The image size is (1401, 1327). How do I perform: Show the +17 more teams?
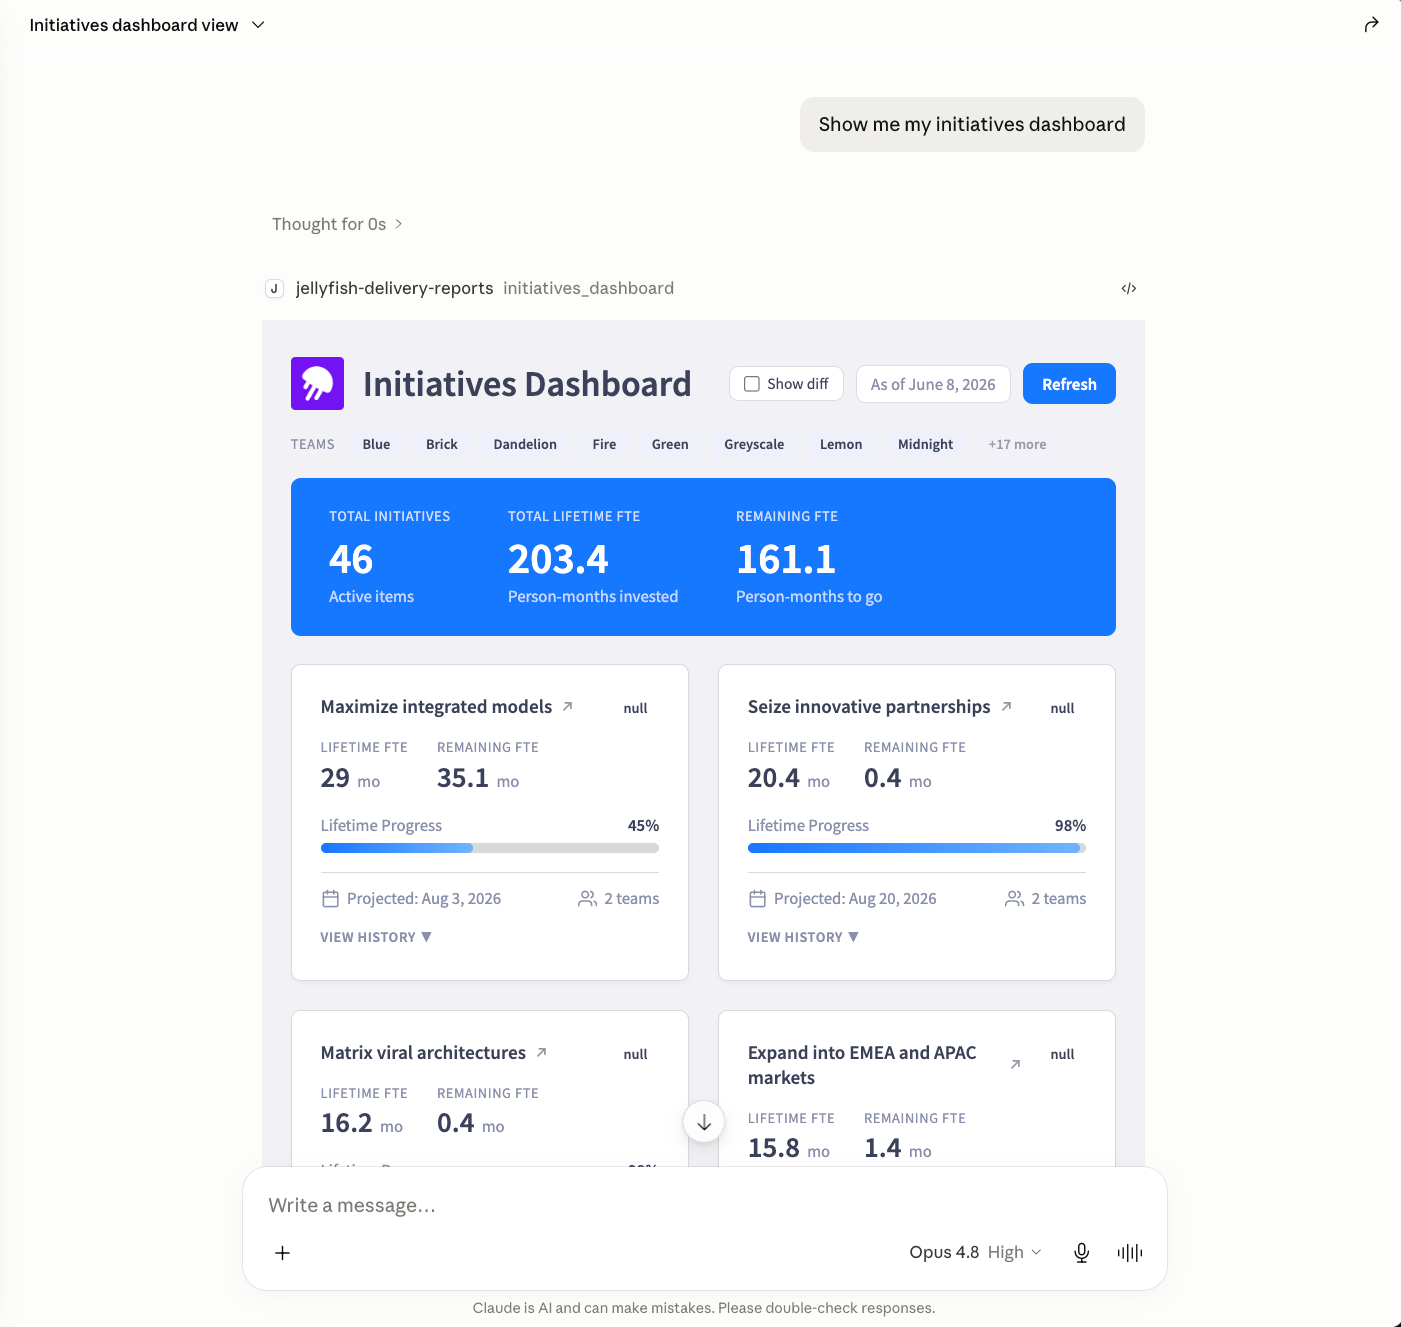[x=1017, y=444]
